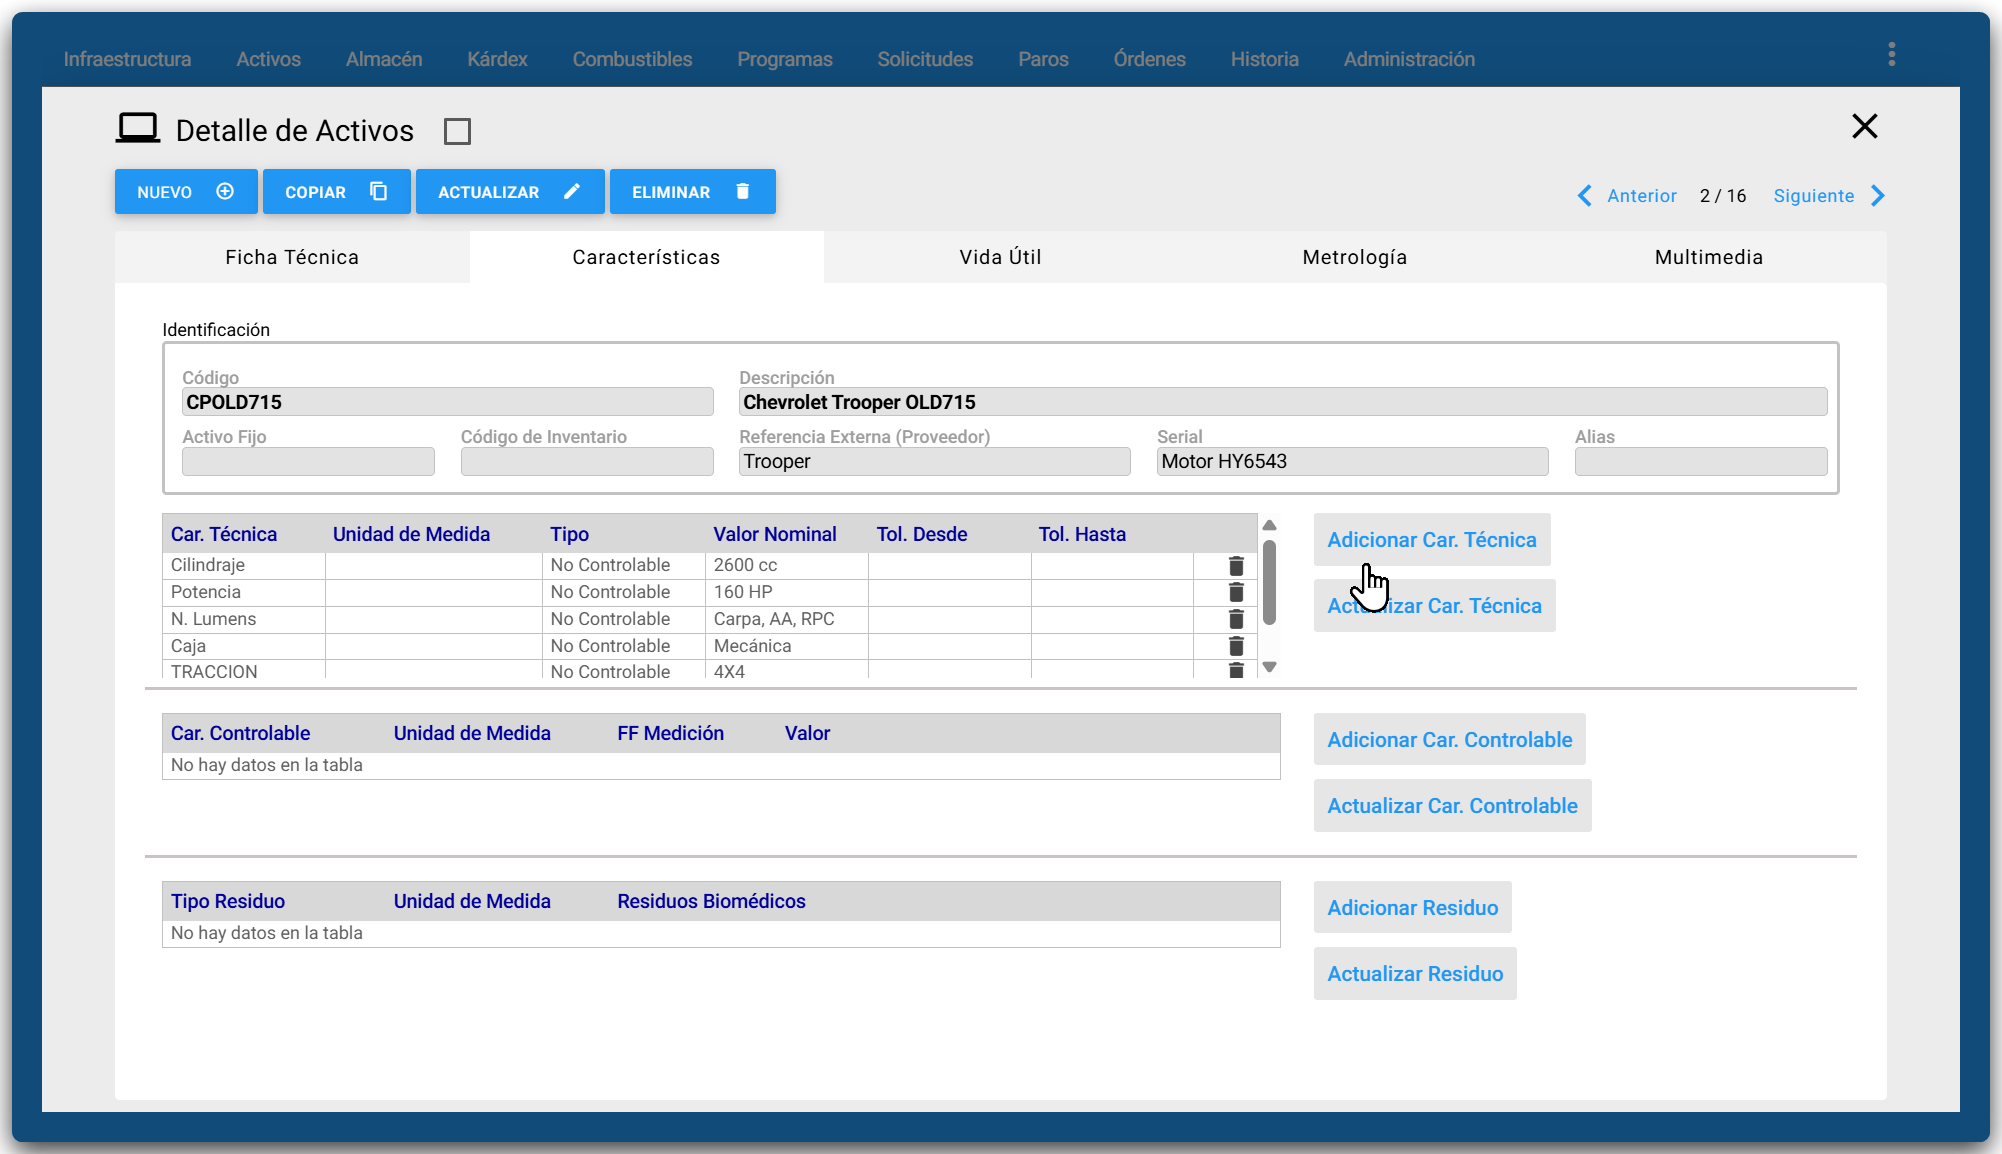This screenshot has width=2002, height=1154.
Task: Open the Ficha Técnica tab
Action: click(292, 257)
